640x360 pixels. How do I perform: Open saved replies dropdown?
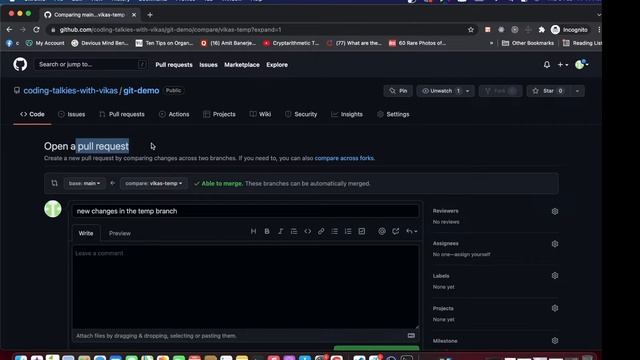coord(411,231)
